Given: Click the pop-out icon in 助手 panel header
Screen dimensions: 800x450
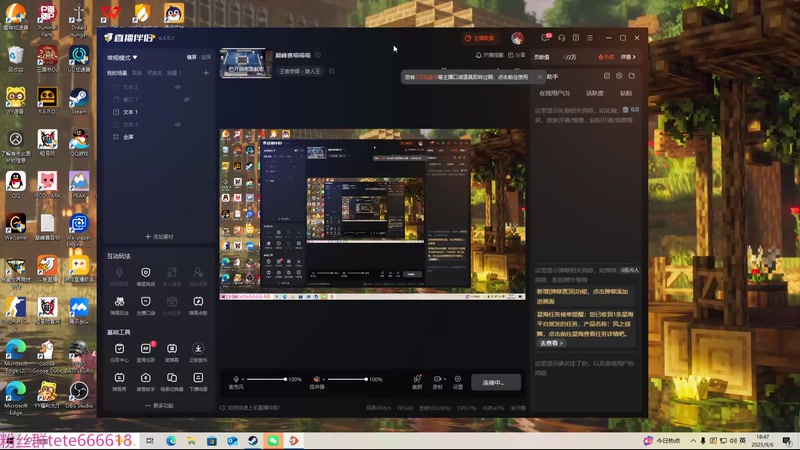Looking at the screenshot, I should point(632,76).
